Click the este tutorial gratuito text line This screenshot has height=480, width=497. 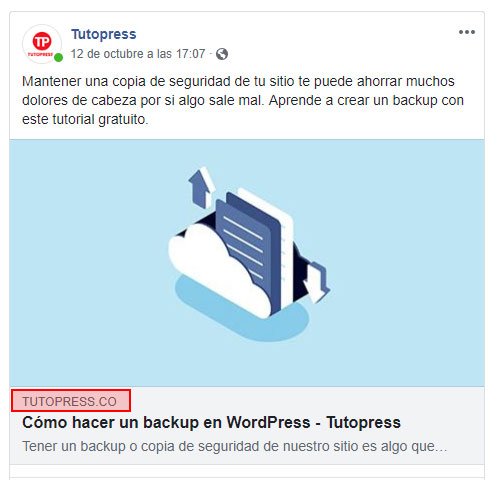pyautogui.click(x=85, y=119)
